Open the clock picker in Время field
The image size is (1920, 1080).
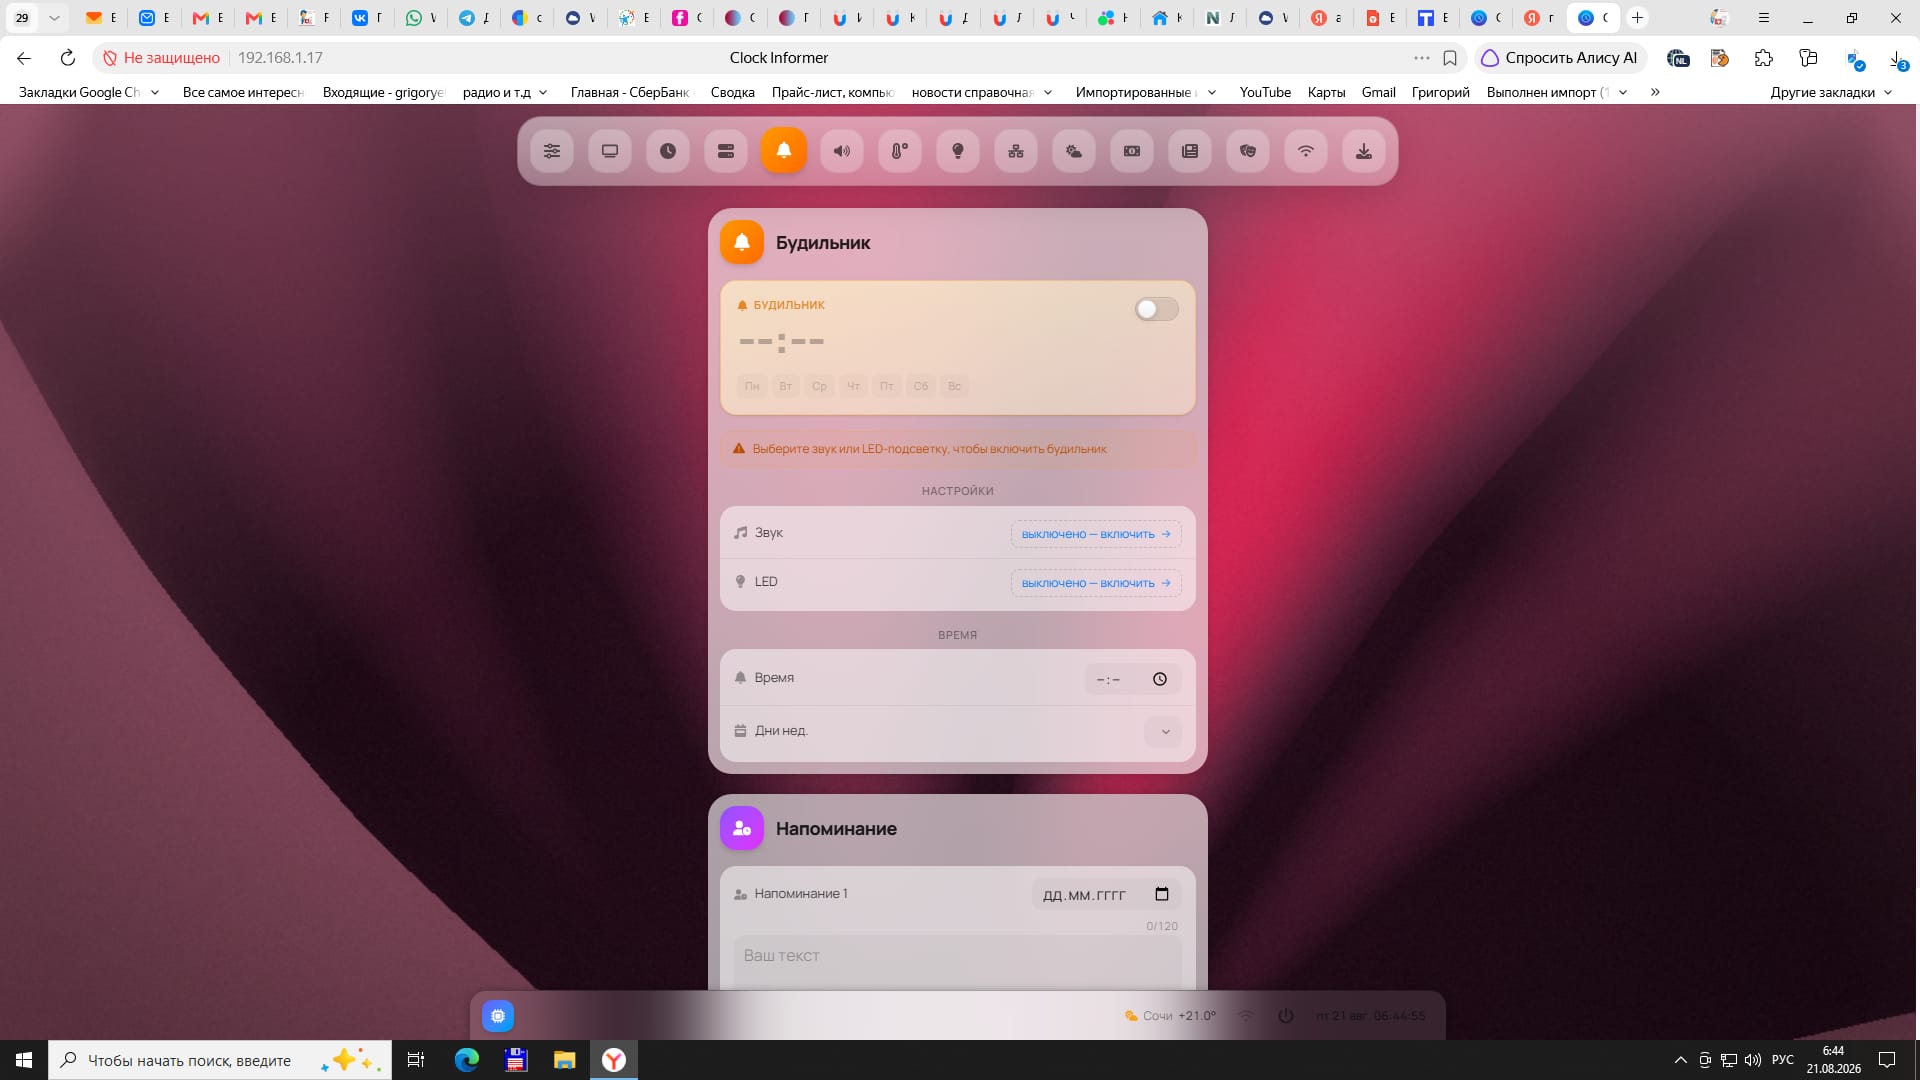coord(1160,679)
